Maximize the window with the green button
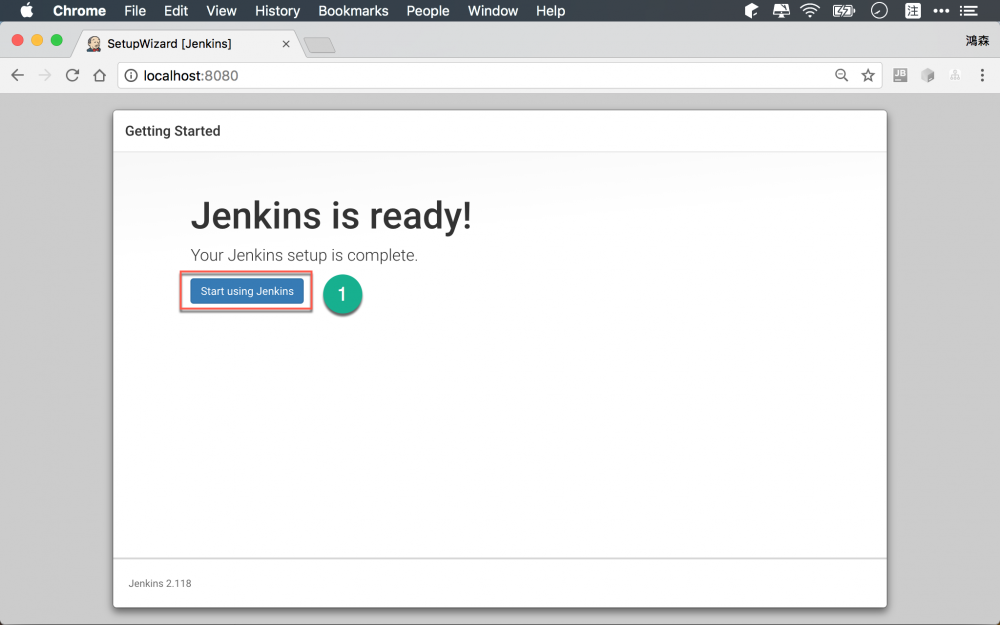The width and height of the screenshot is (1000, 625). tap(57, 40)
